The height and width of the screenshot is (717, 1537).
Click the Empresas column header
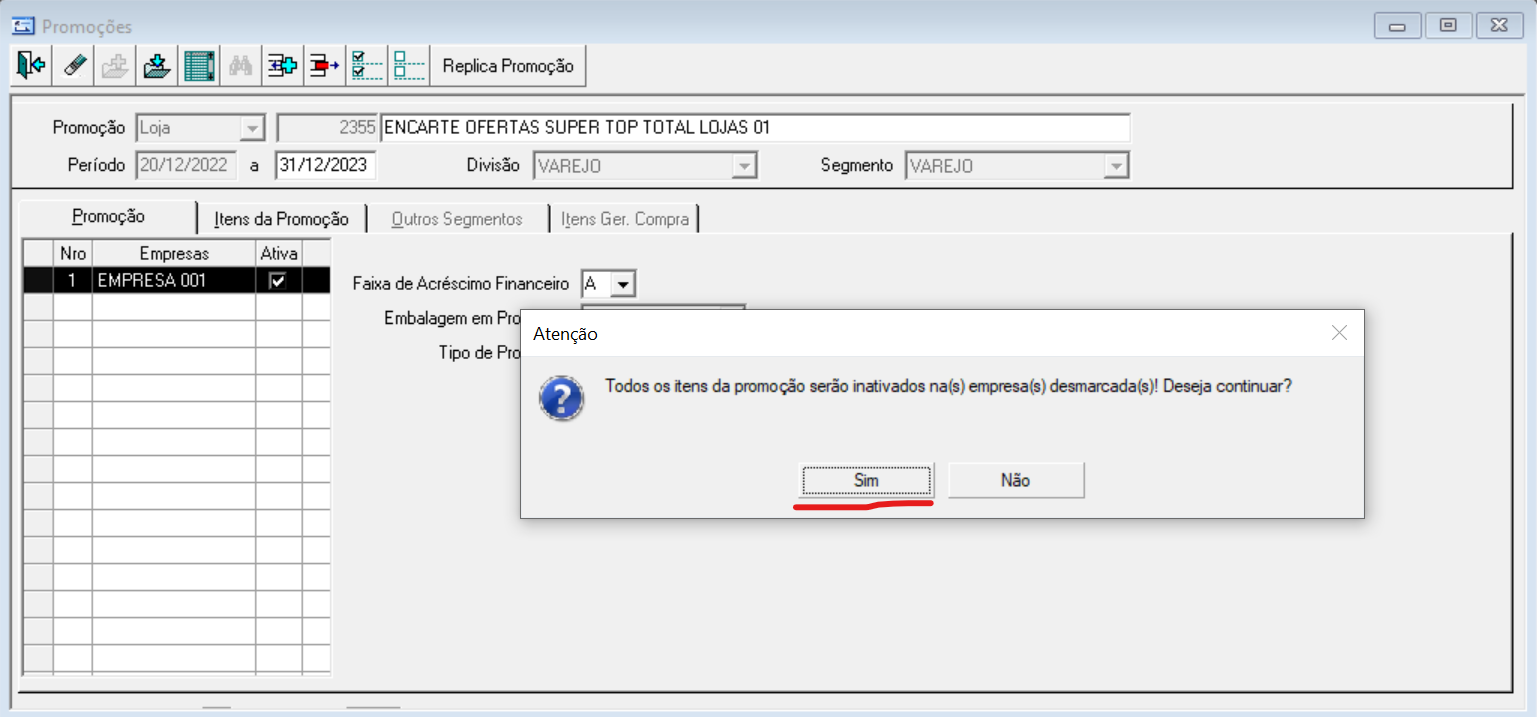[x=174, y=254]
